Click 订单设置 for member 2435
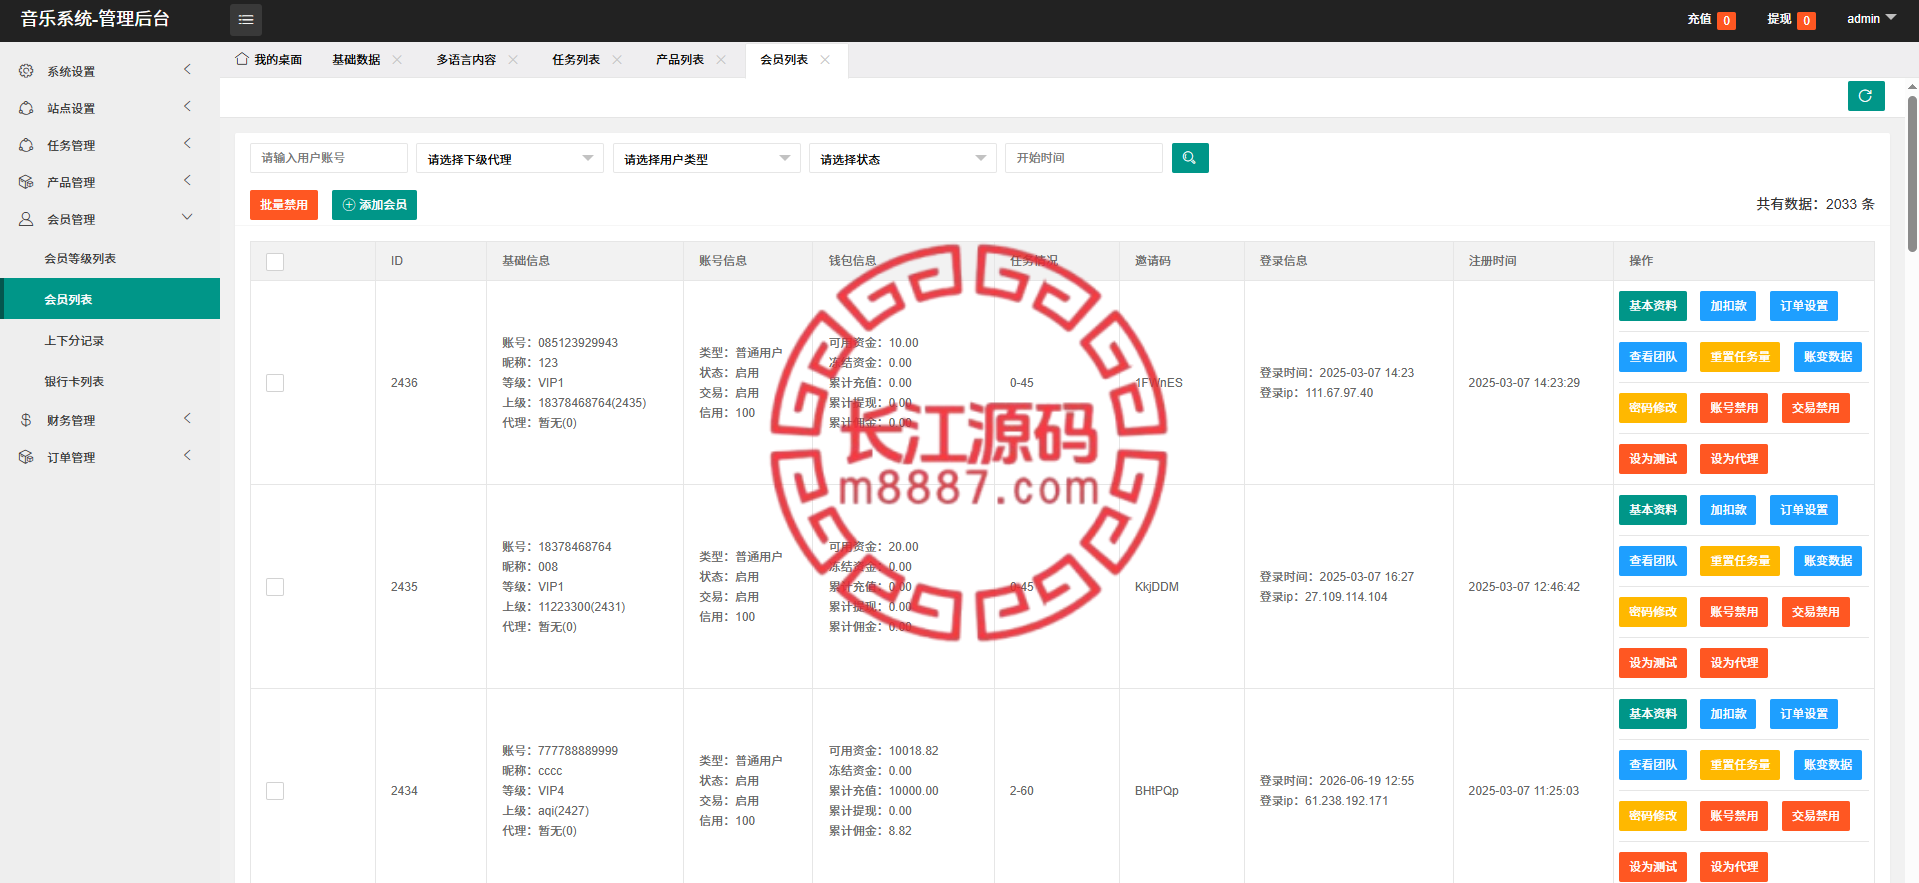The image size is (1919, 883). point(1804,510)
